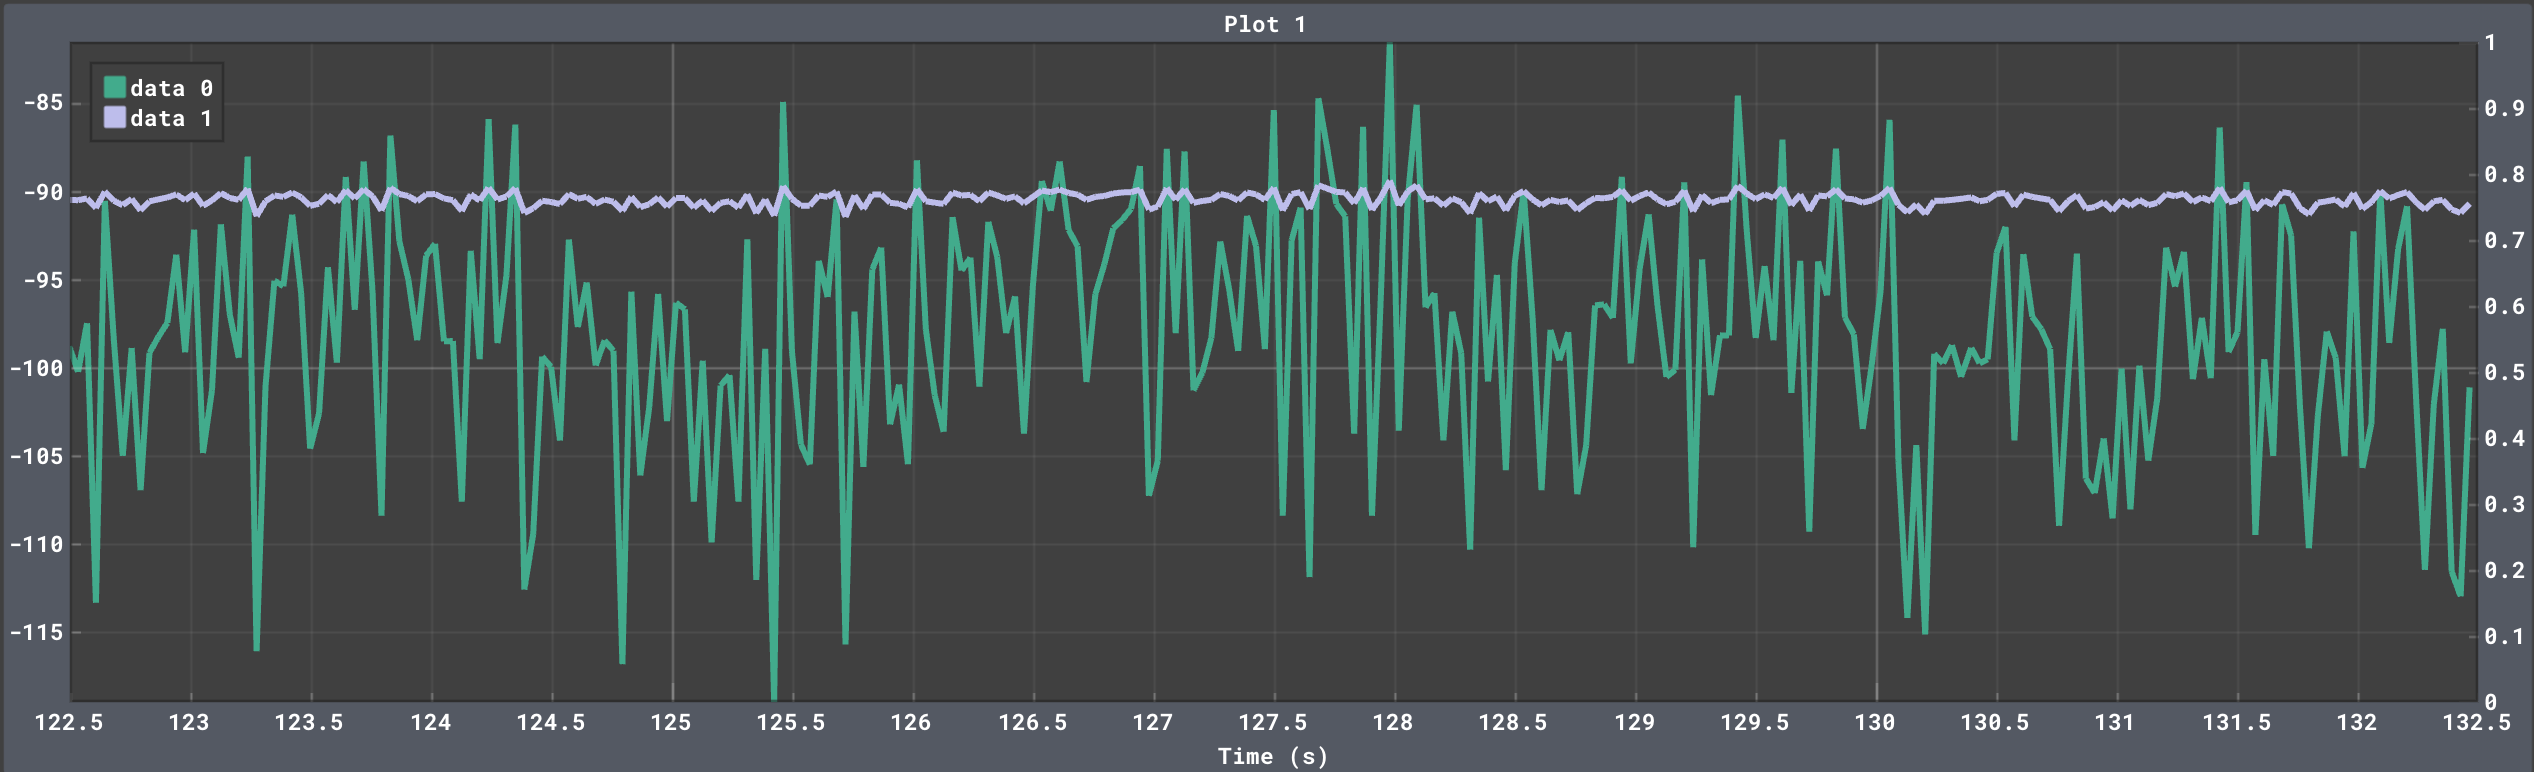Click the -115 left y-axis tick label
The height and width of the screenshot is (772, 2534).
tap(37, 632)
